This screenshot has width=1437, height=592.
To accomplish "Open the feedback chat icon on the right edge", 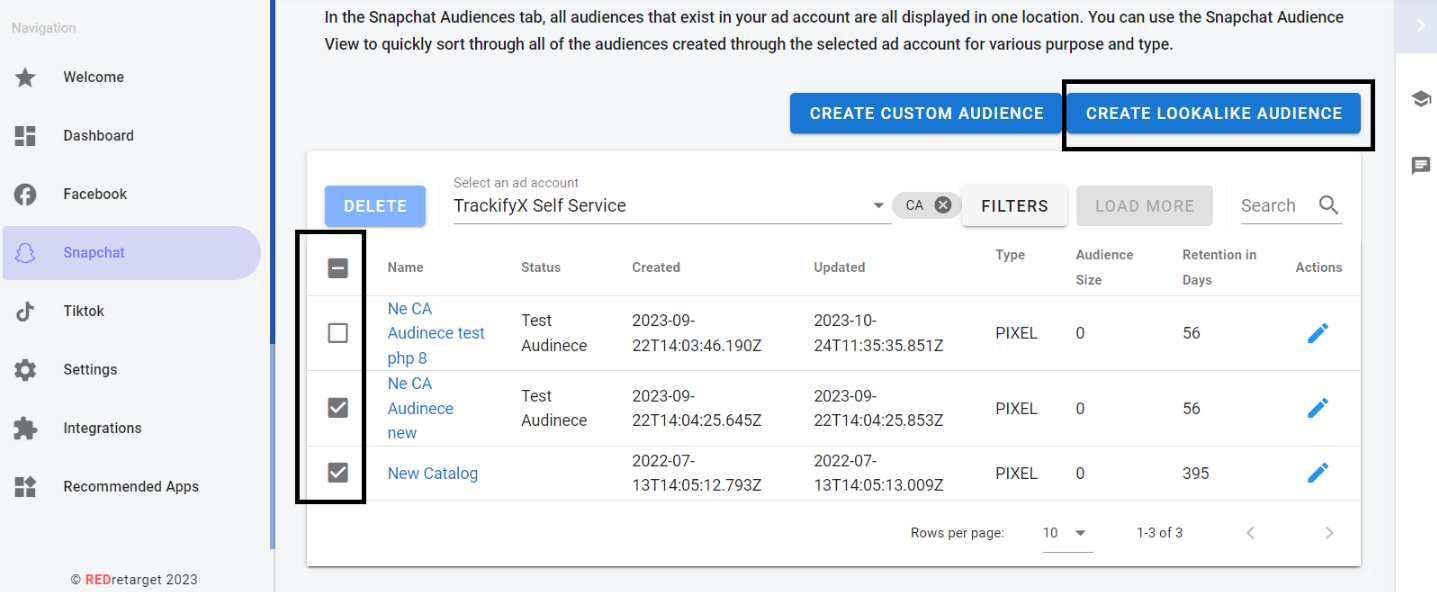I will point(1420,166).
